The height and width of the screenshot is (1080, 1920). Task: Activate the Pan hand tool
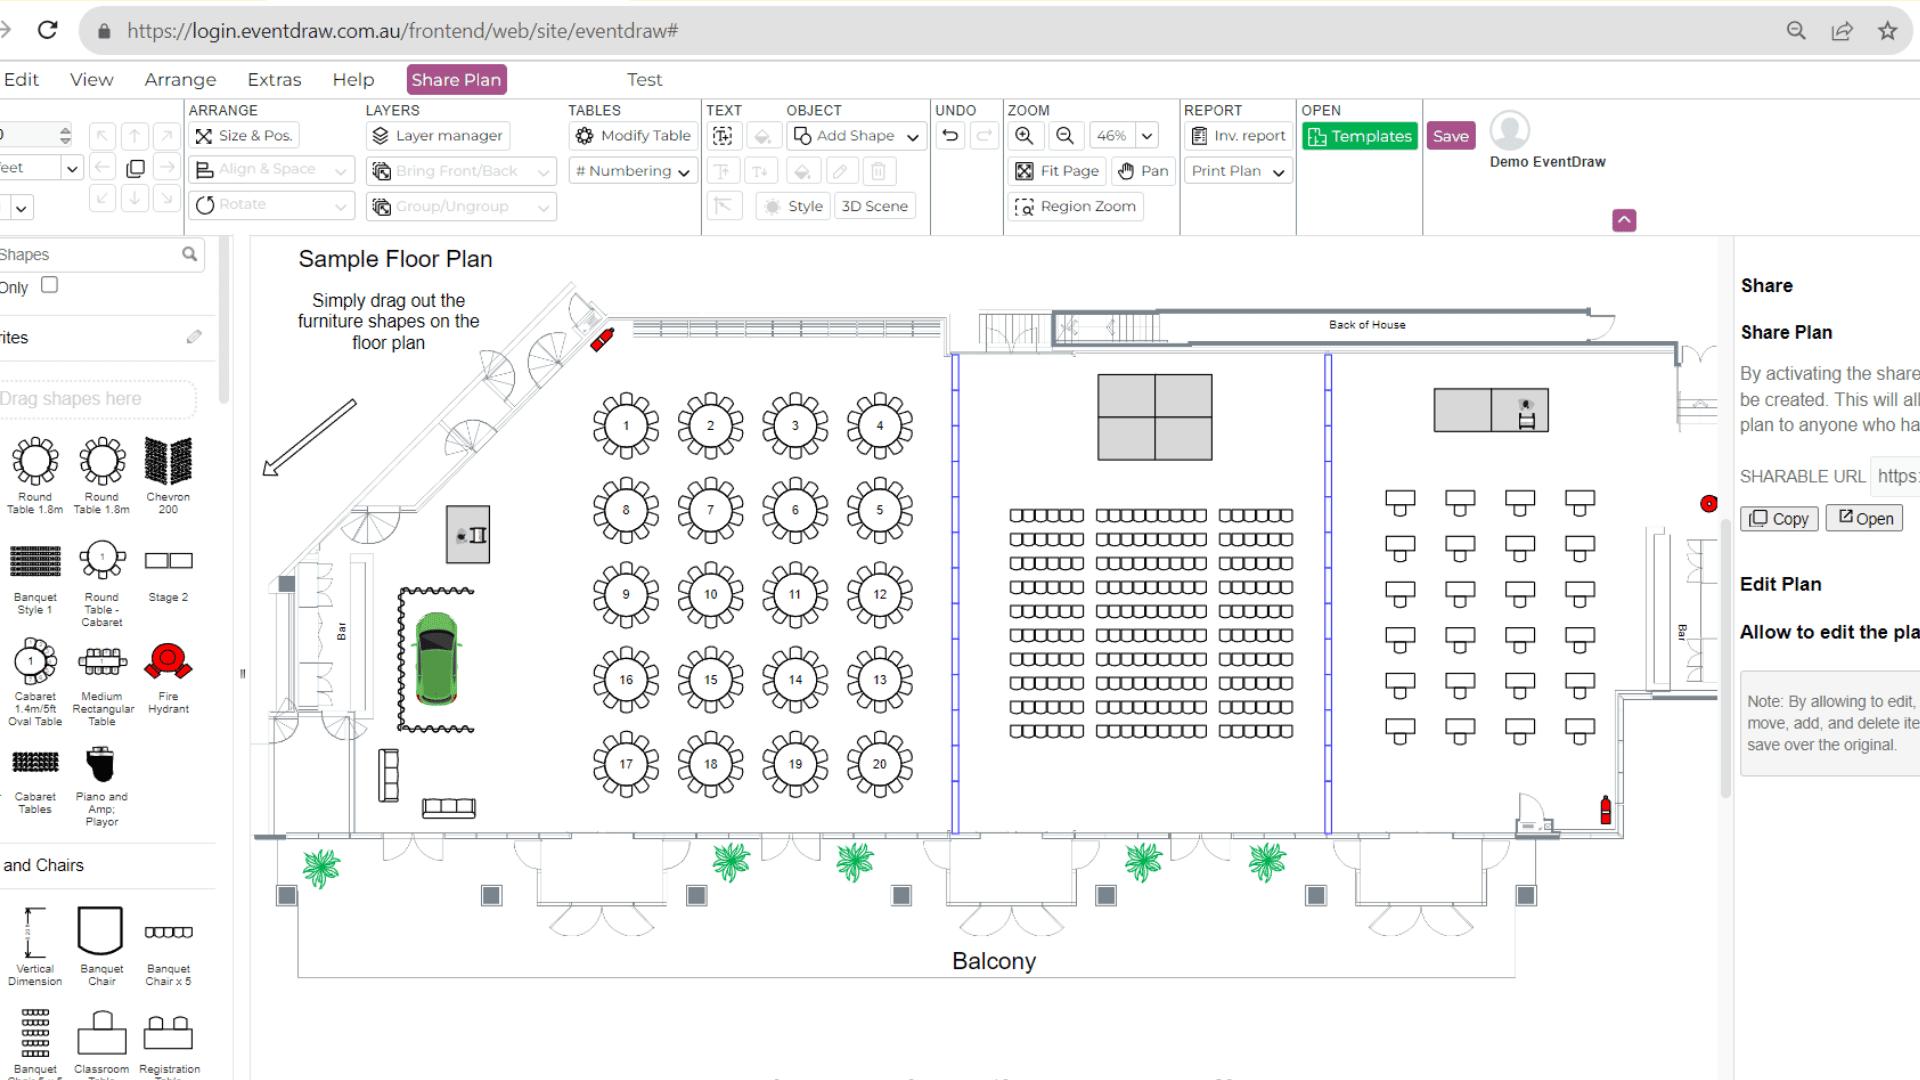pyautogui.click(x=1142, y=171)
